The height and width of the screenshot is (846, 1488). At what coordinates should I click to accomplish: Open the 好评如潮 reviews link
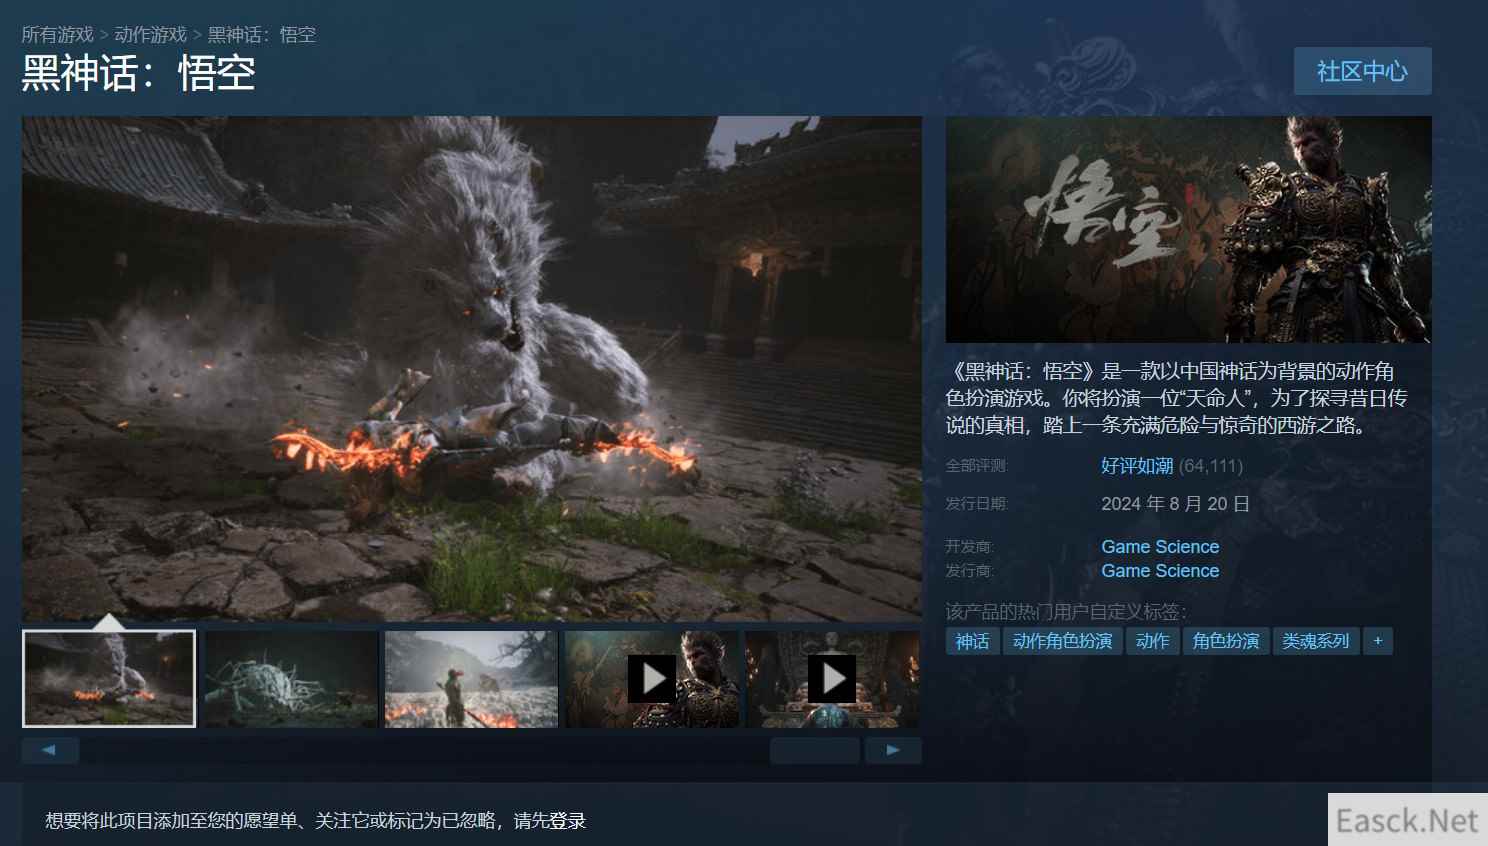(1137, 466)
